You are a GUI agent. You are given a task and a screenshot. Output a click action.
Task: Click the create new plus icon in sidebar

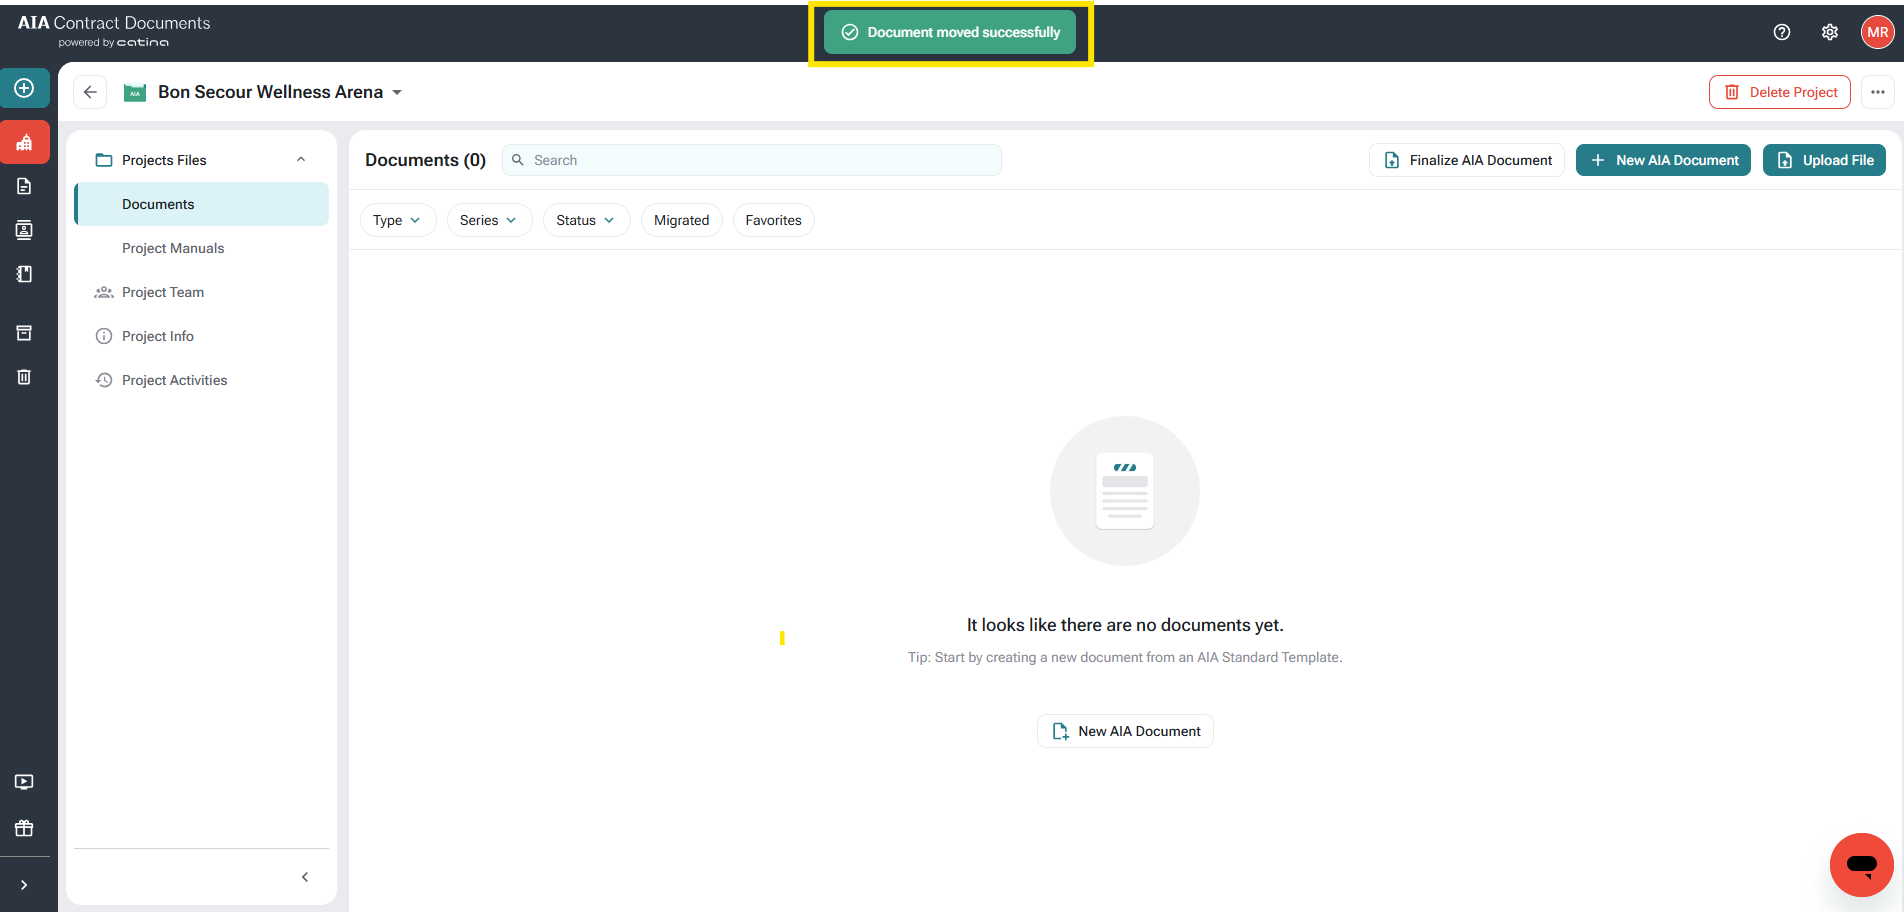[x=24, y=88]
